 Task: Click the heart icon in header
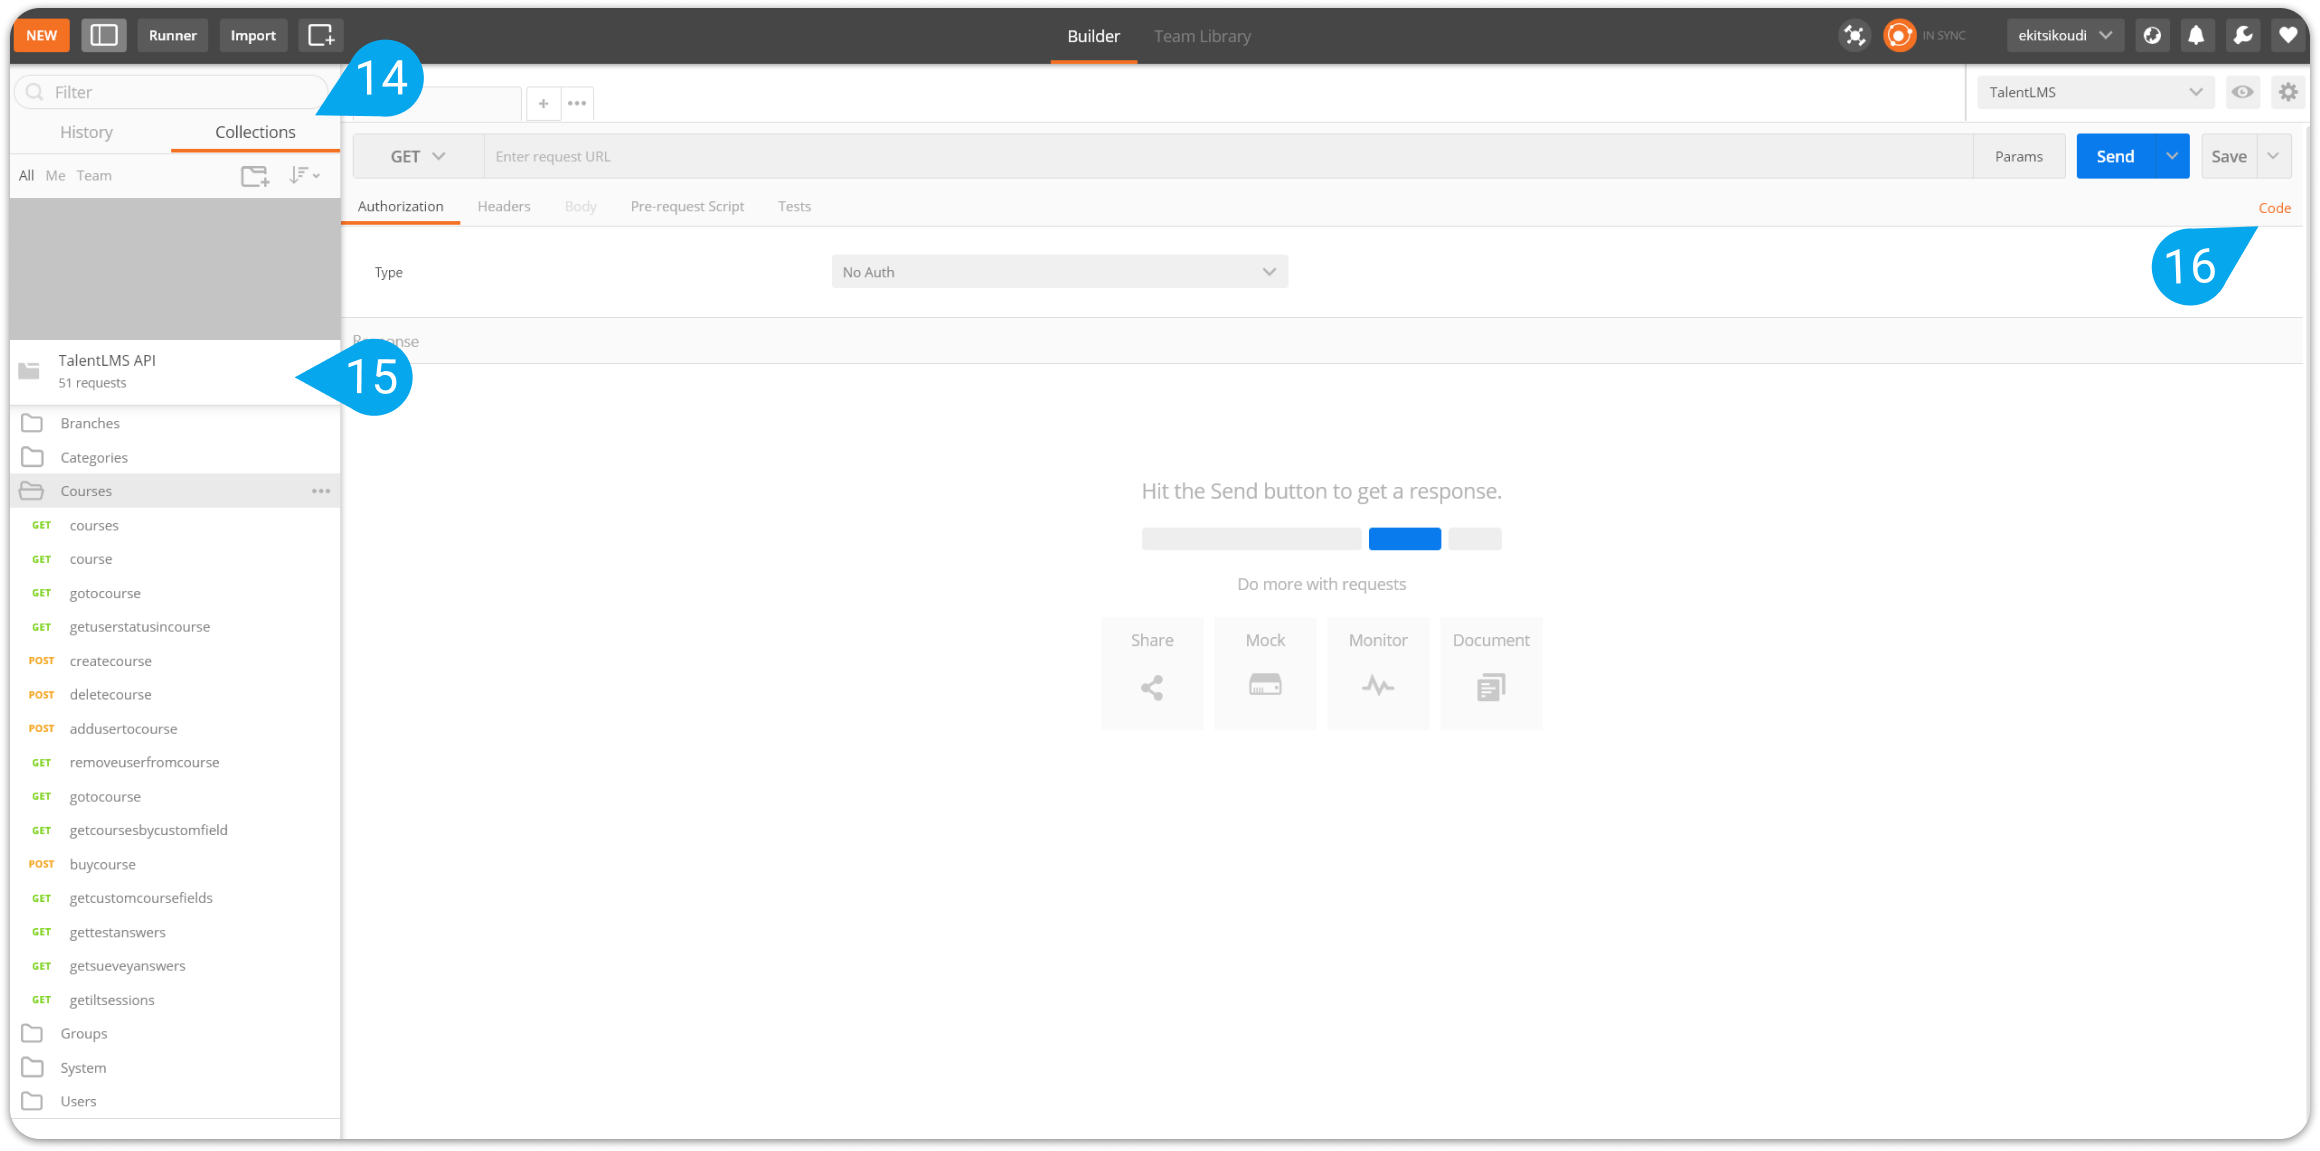pos(2288,35)
